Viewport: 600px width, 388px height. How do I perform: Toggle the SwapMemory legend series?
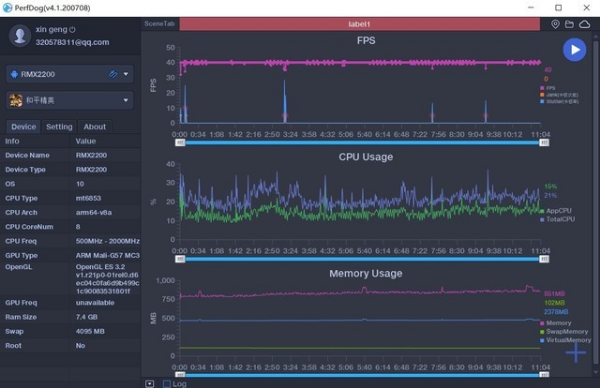(x=564, y=332)
